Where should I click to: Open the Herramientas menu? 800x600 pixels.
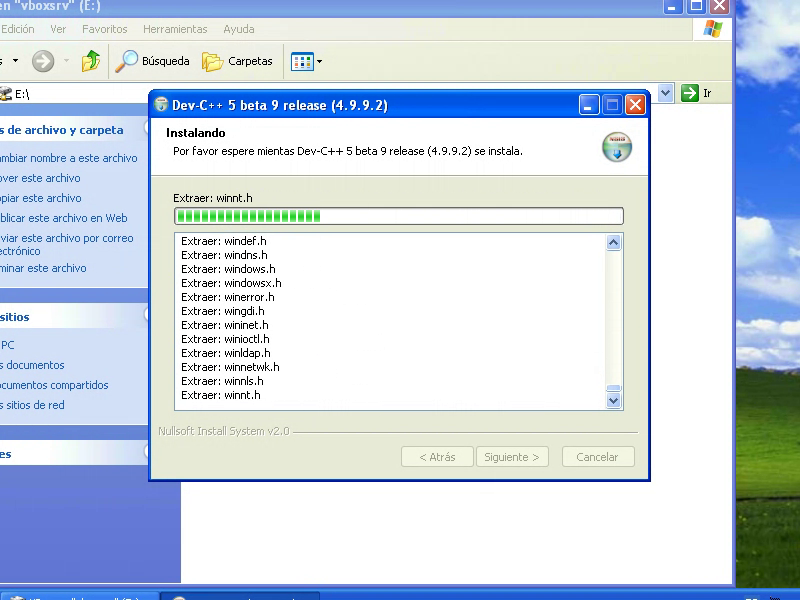[x=175, y=29]
